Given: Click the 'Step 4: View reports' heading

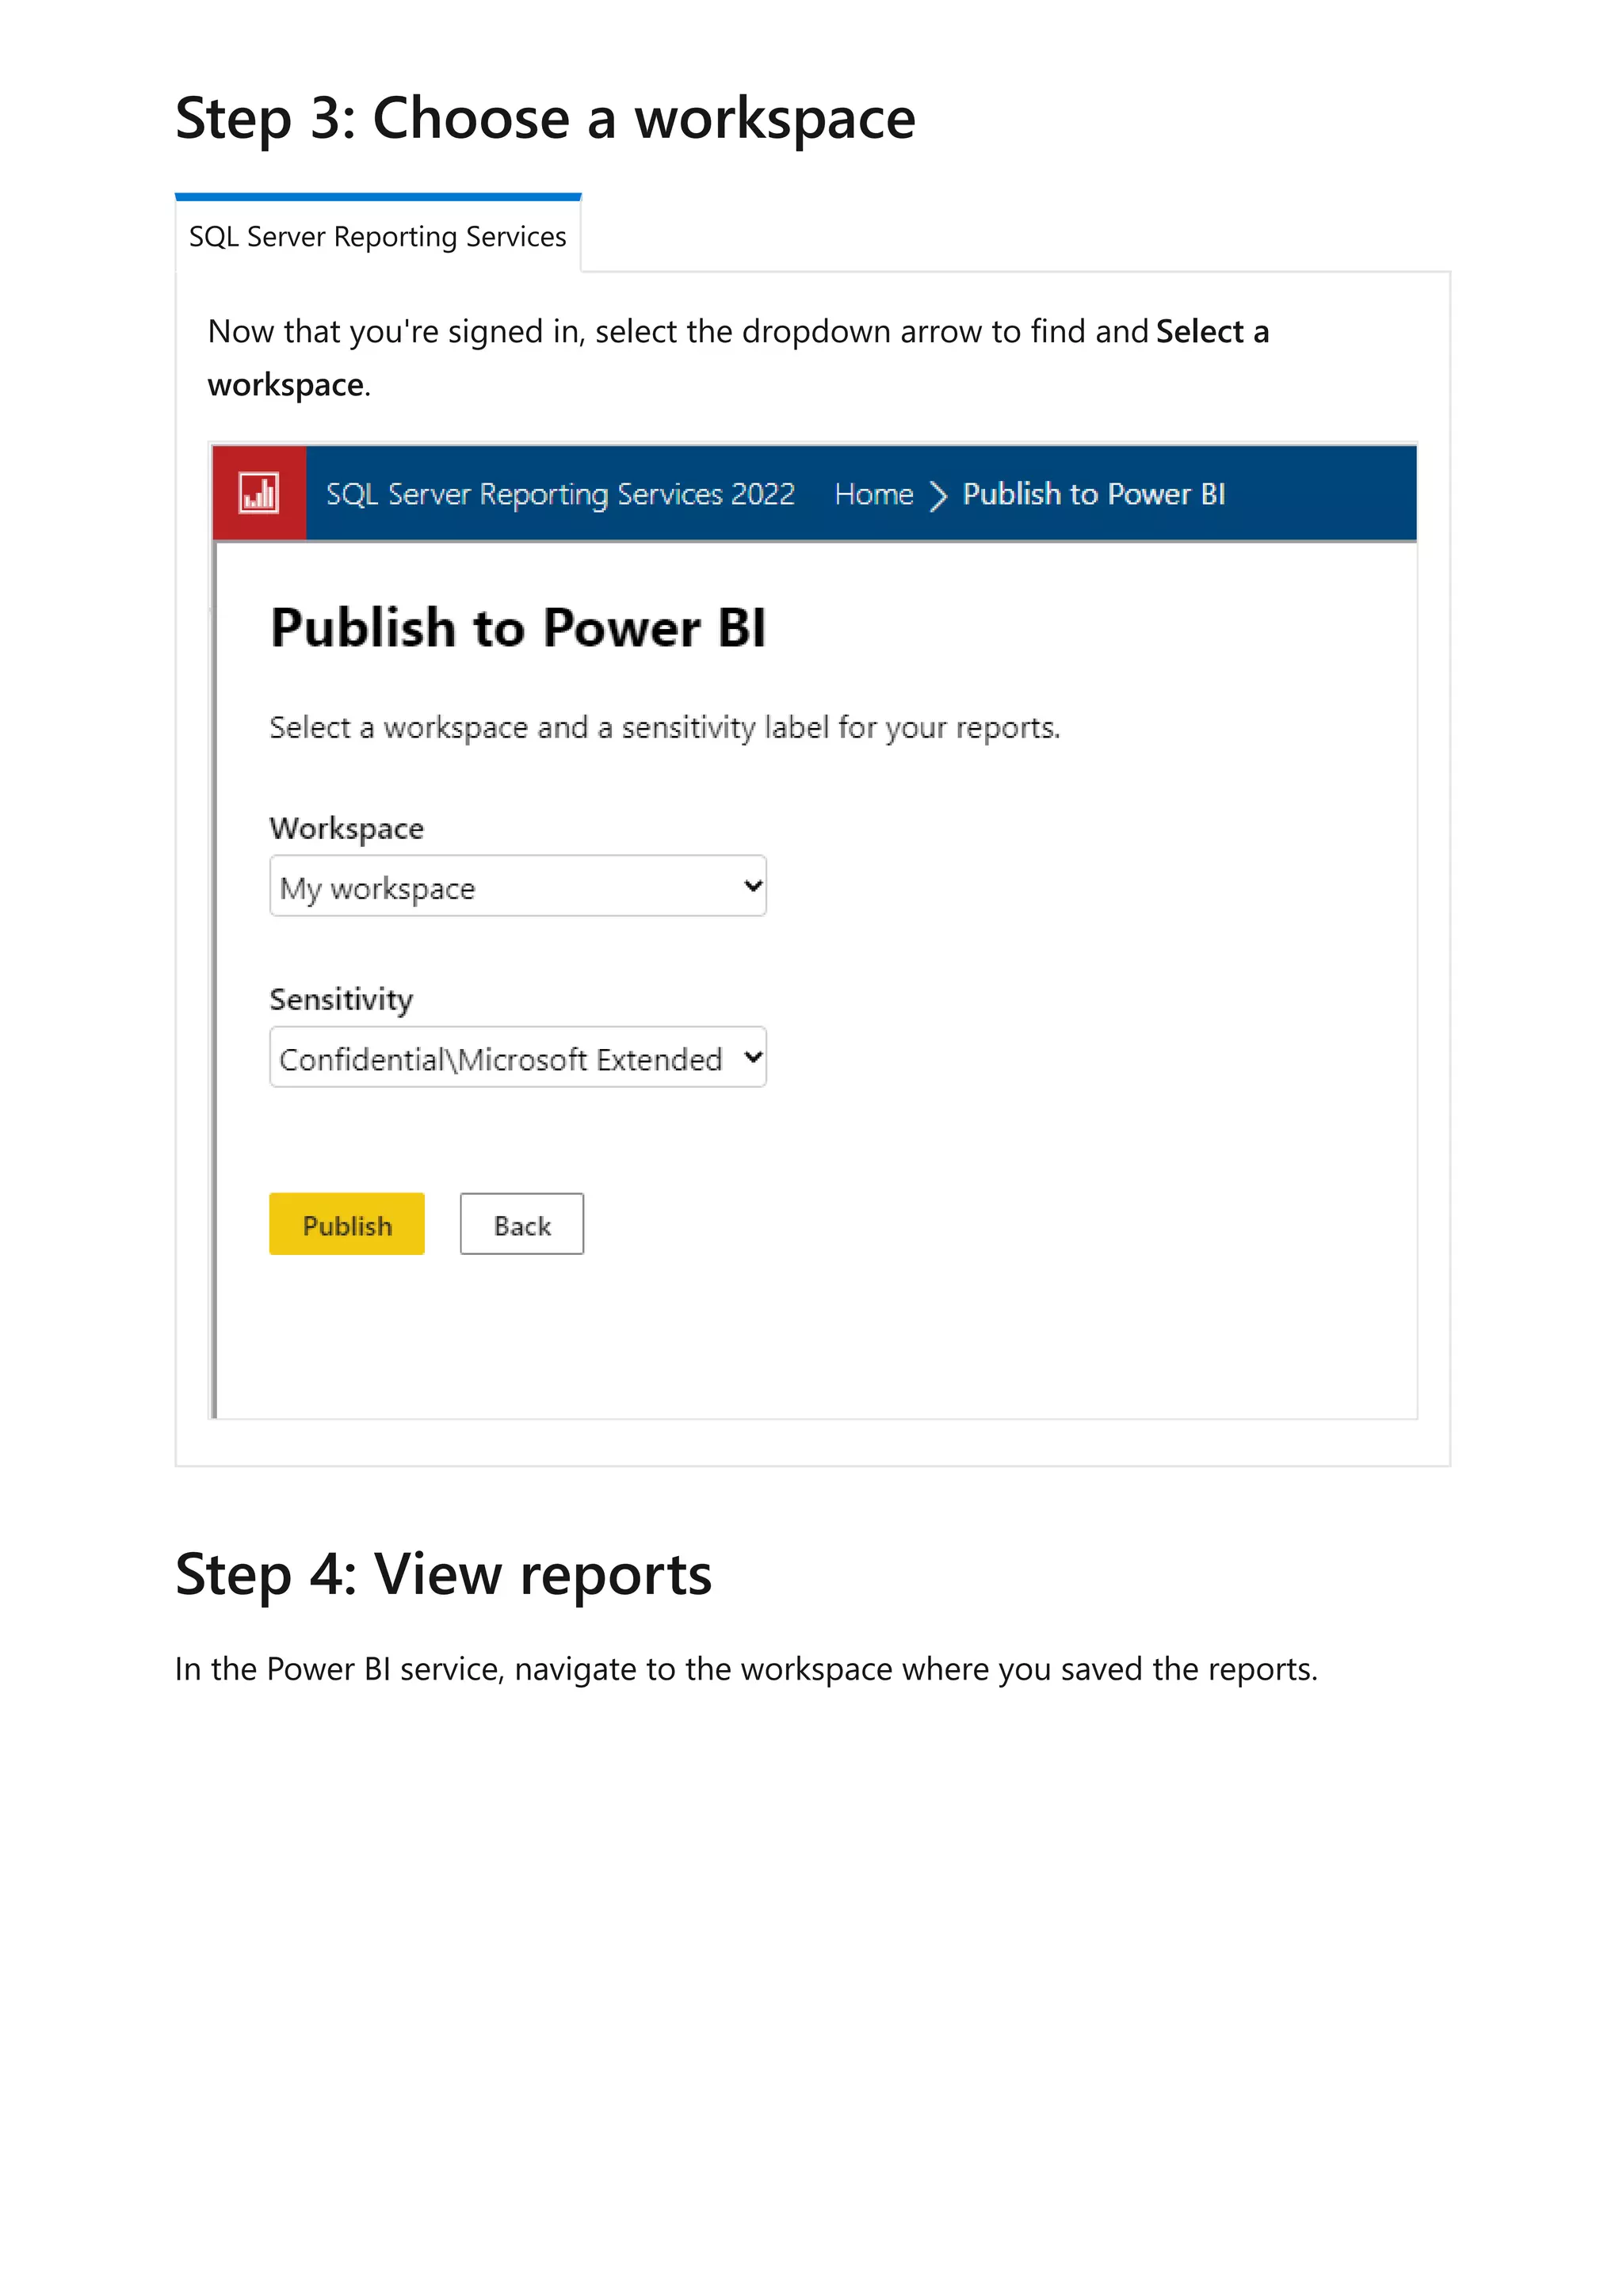Looking at the screenshot, I should (x=443, y=1575).
